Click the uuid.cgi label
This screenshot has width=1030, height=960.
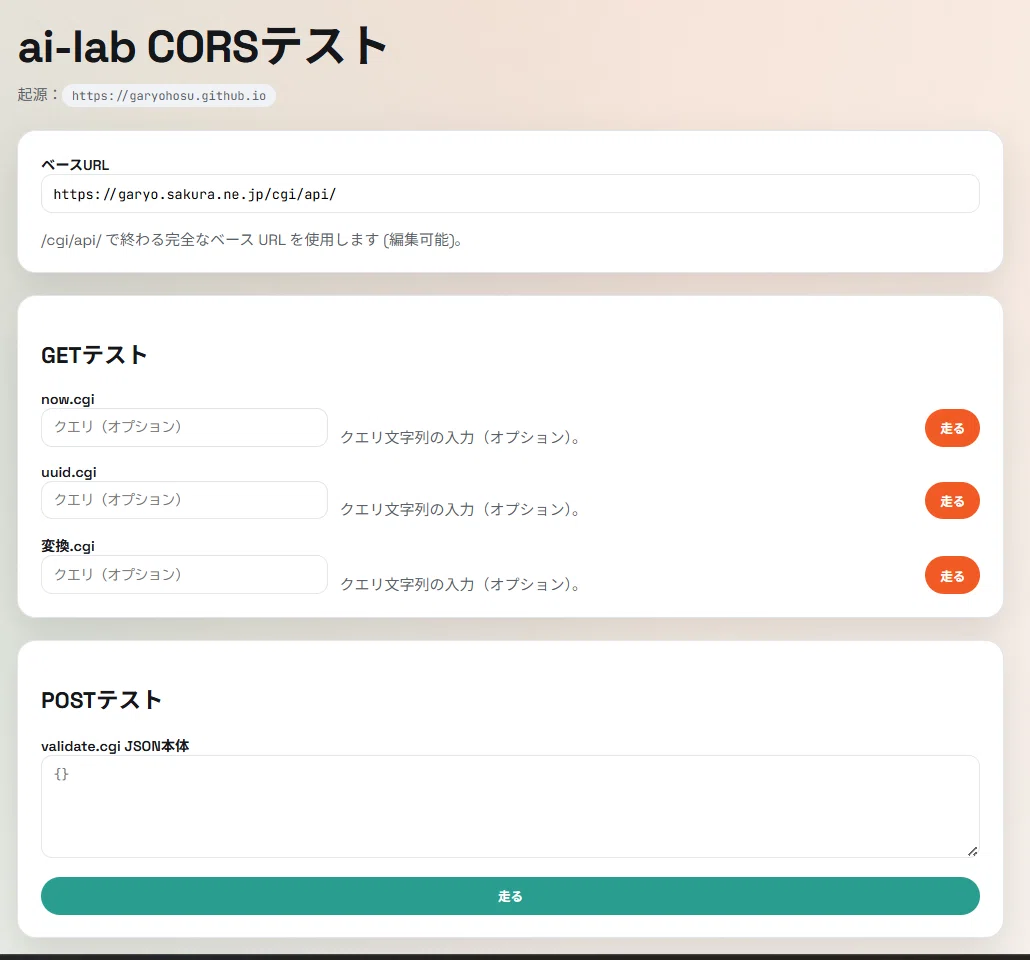(x=69, y=472)
